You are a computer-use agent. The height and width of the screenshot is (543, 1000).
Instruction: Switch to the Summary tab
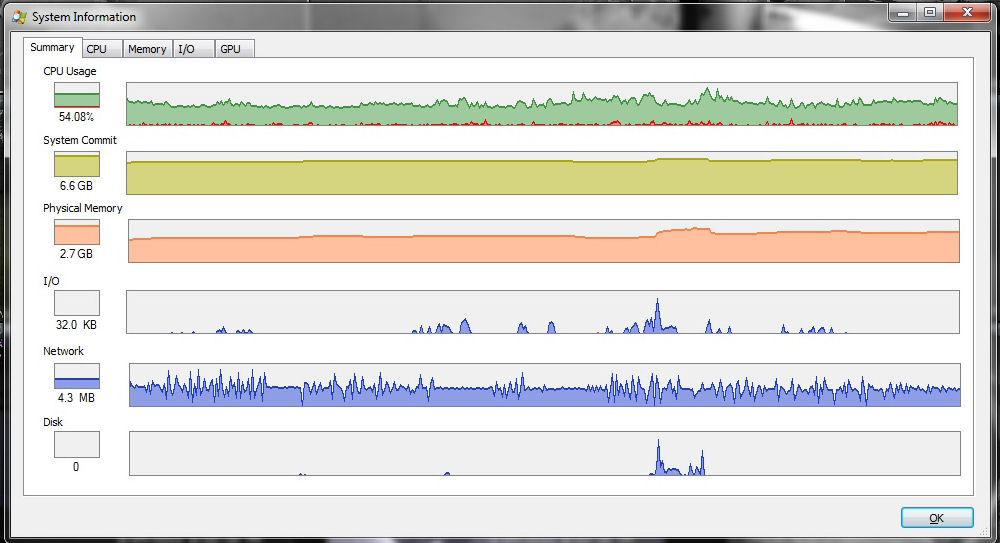click(x=52, y=47)
